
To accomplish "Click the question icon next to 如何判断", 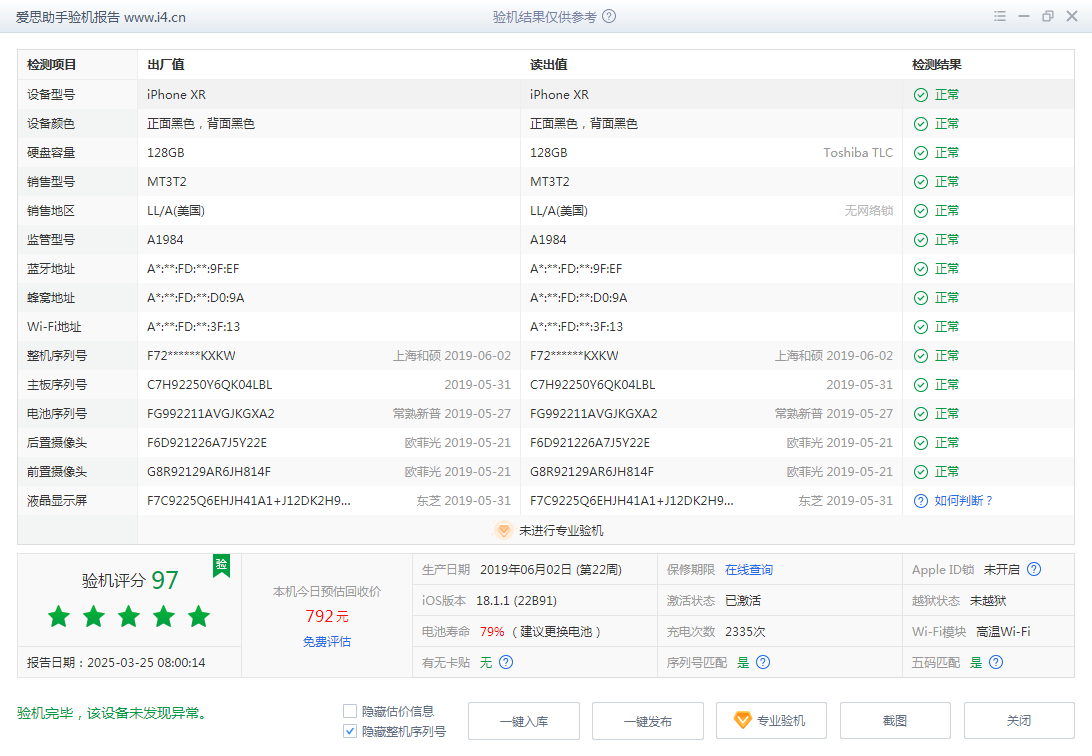I will click(921, 501).
